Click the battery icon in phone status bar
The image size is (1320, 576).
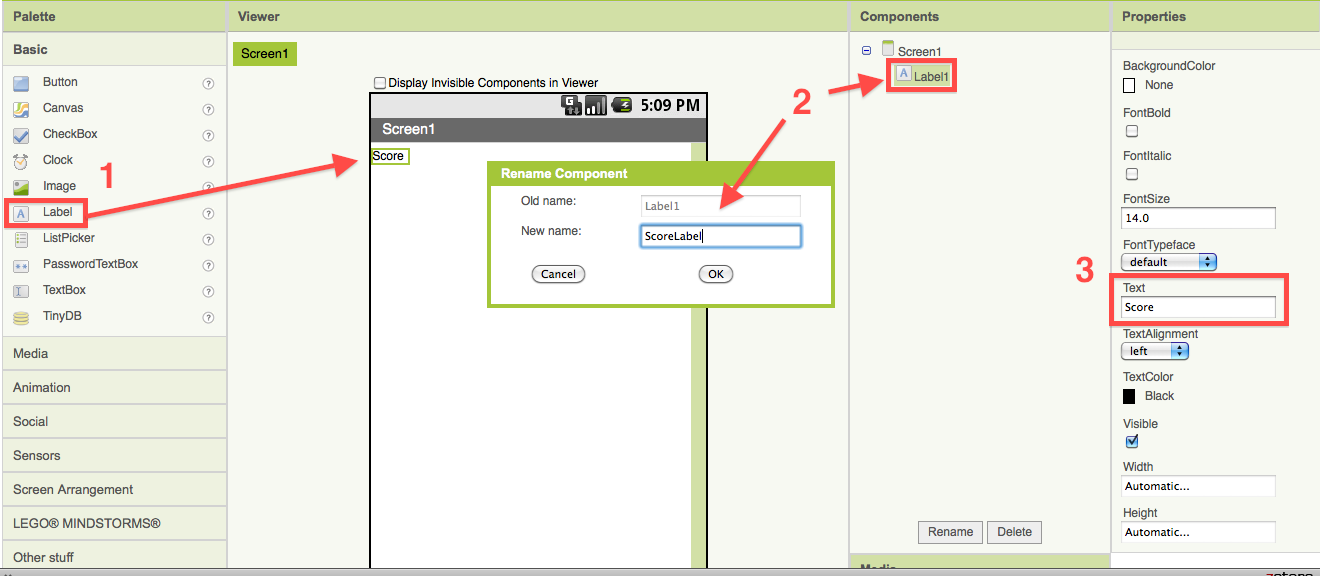click(x=622, y=104)
